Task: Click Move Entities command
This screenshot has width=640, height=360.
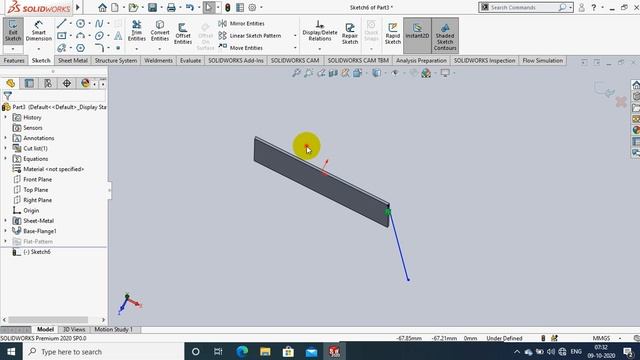Action: [x=241, y=48]
